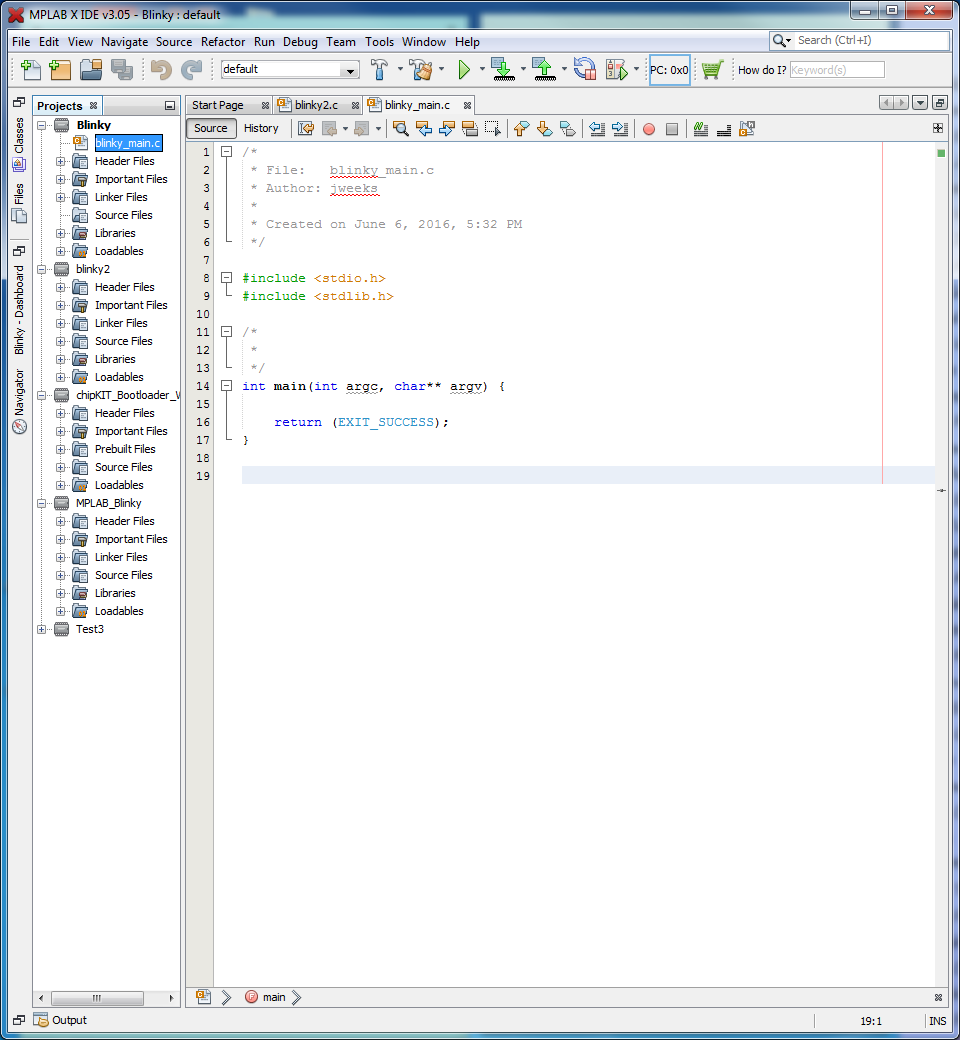Viewport: 960px width, 1040px height.
Task: Collapse fold at line 1 comment
Action: click(227, 152)
